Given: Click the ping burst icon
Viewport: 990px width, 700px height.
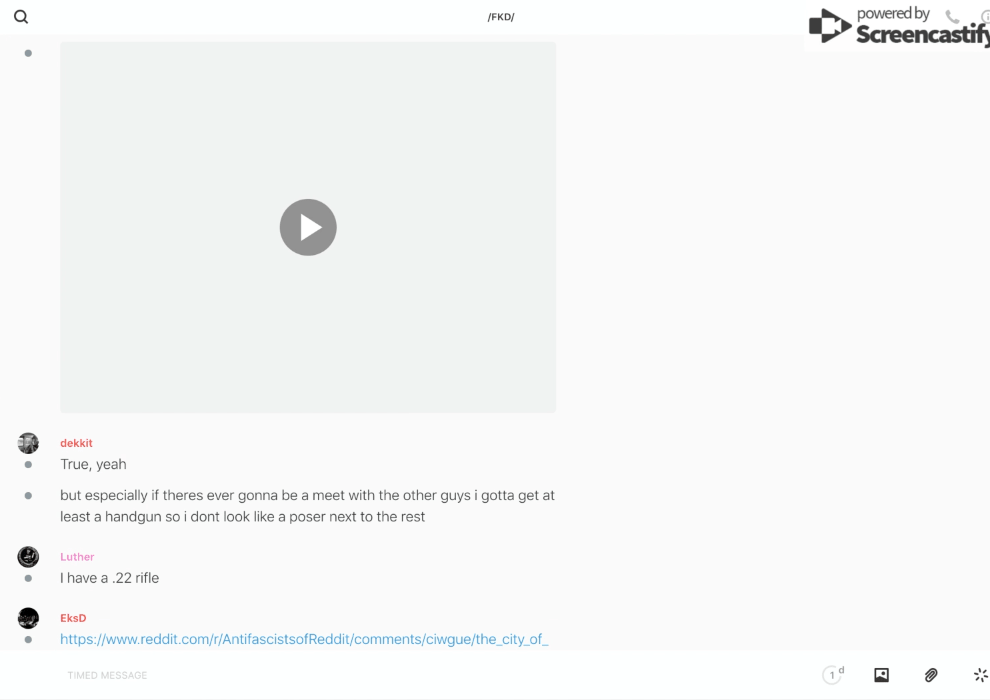Looking at the screenshot, I should pyautogui.click(x=980, y=675).
